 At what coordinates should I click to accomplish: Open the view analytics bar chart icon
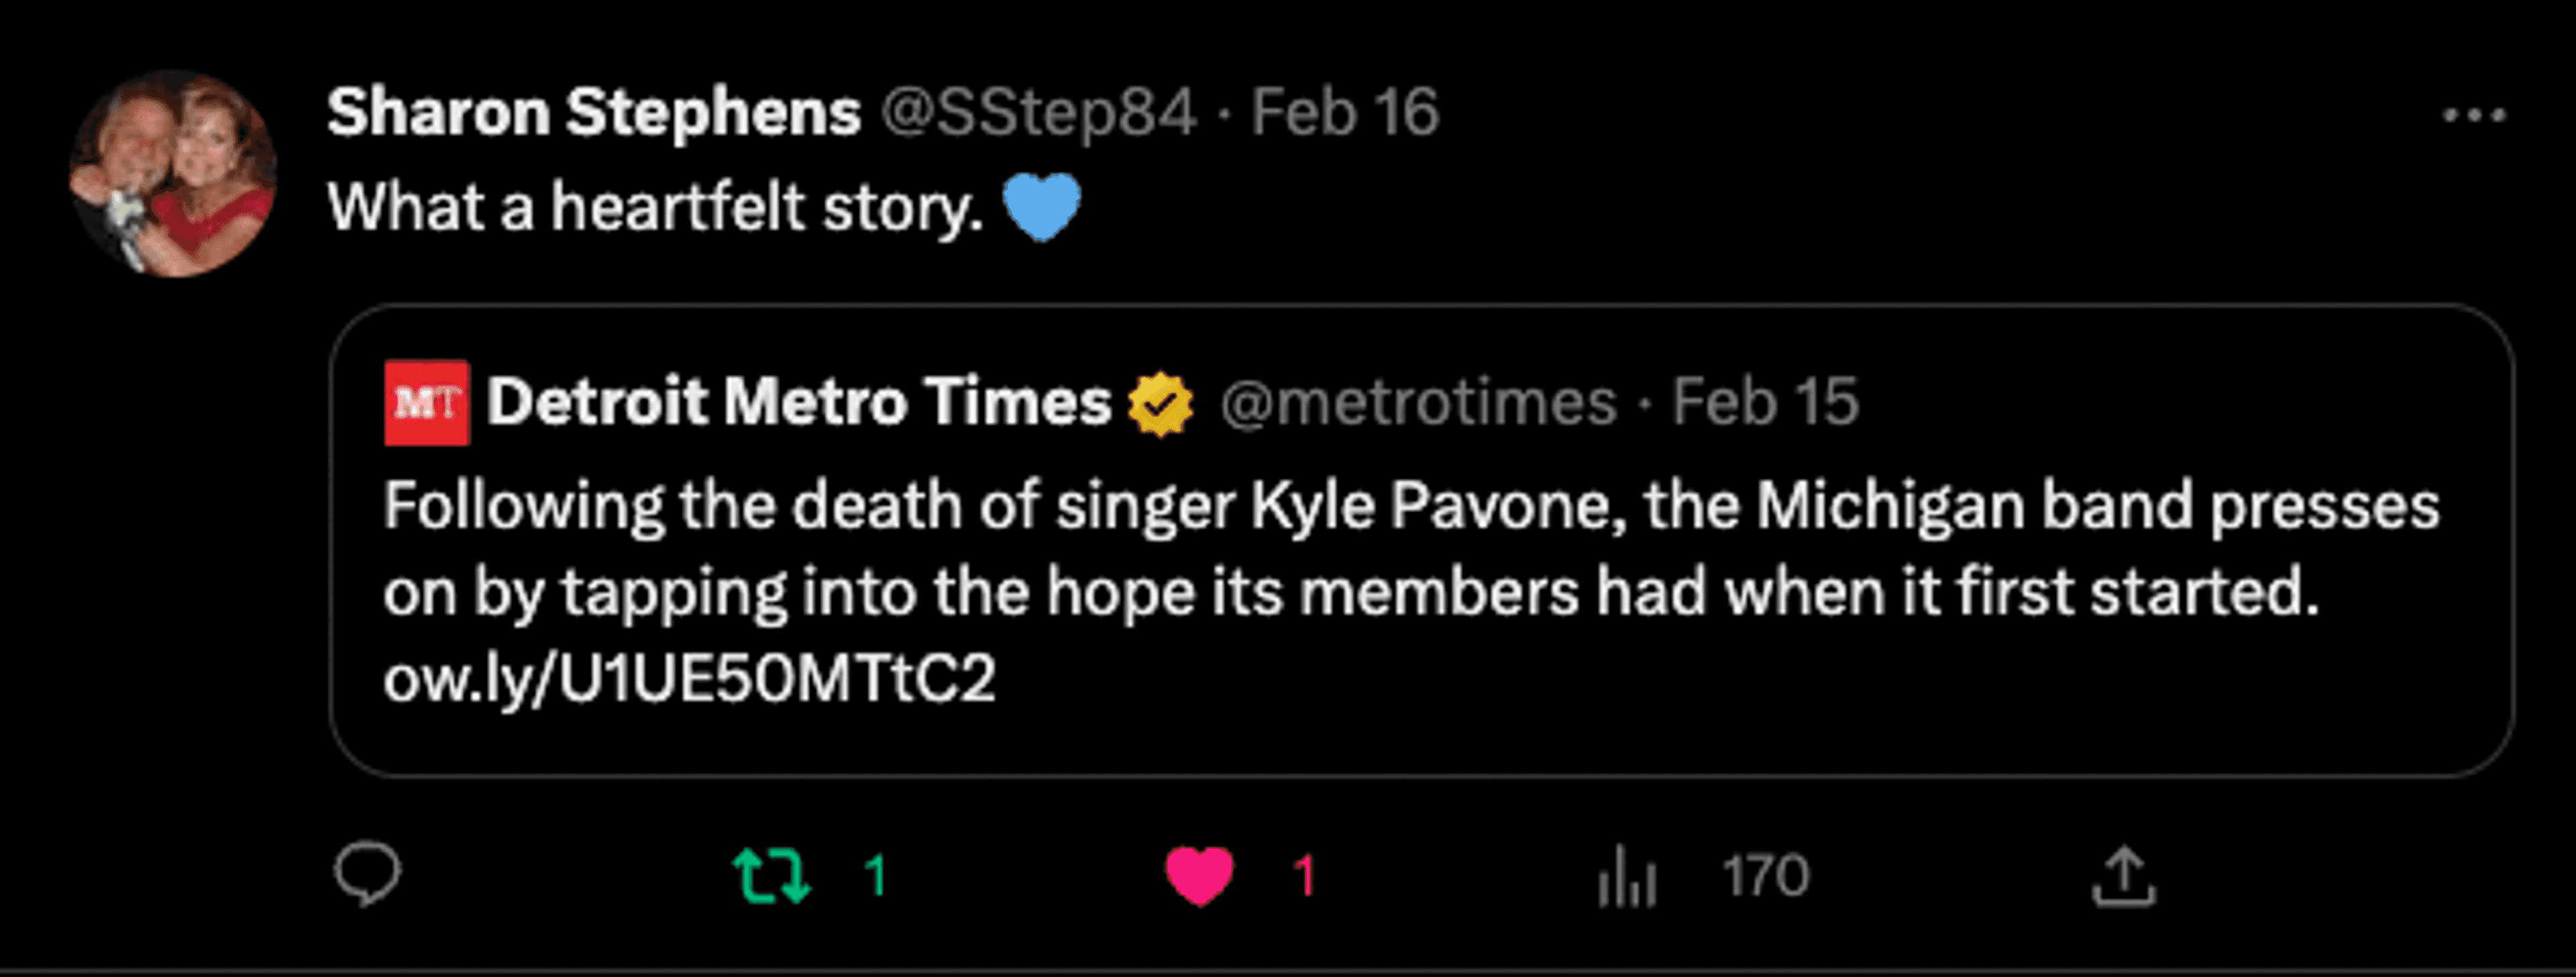click(x=1627, y=877)
